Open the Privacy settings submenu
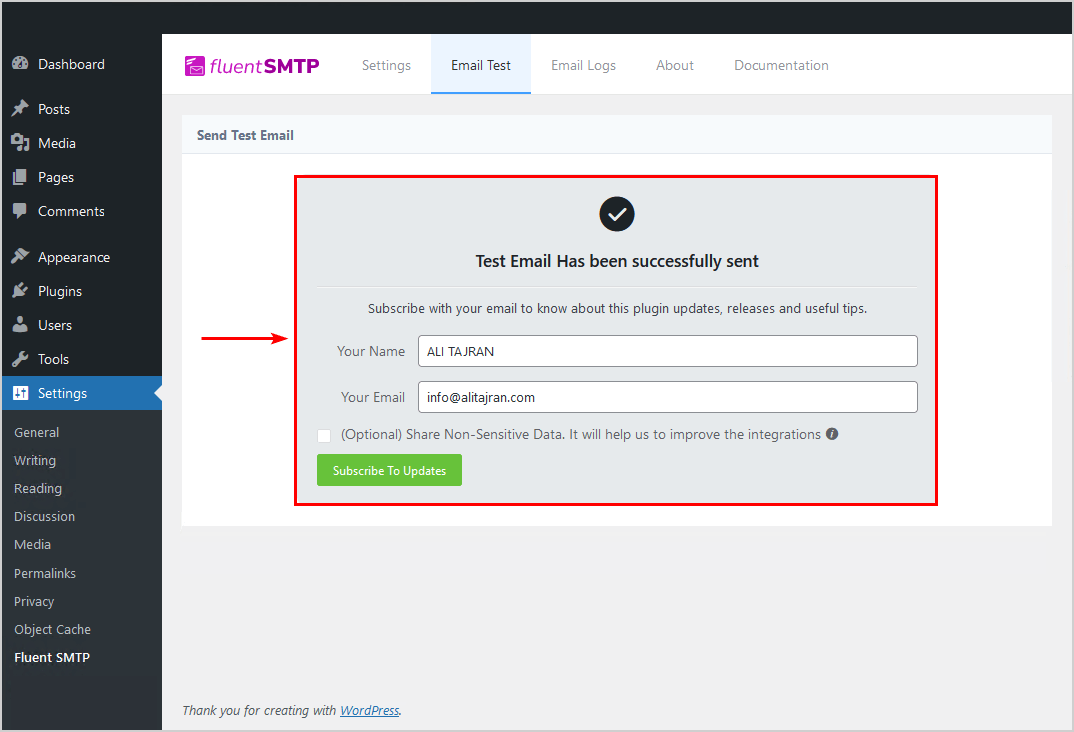The image size is (1074, 732). coord(34,602)
